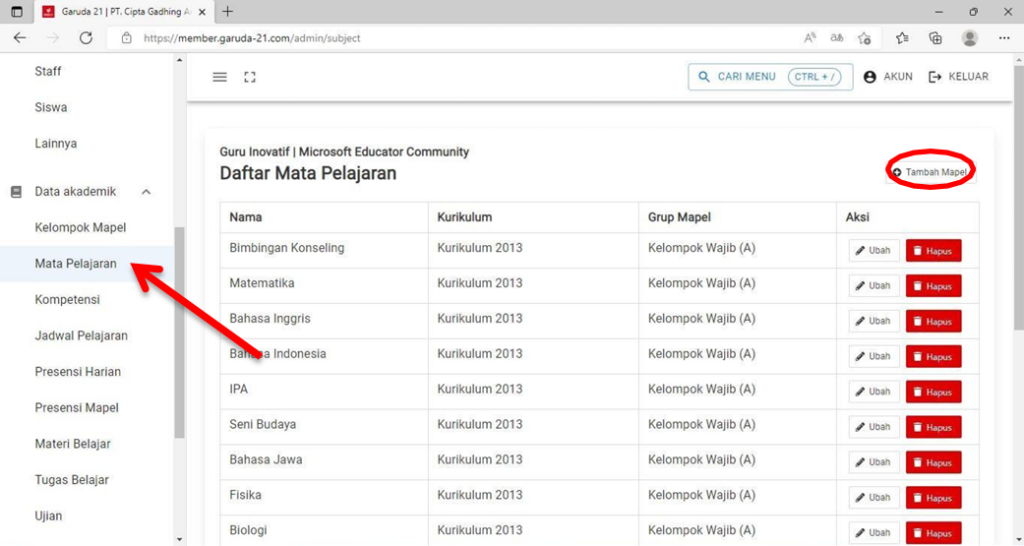This screenshot has height=546, width=1024.
Task: Click the KELUAR logout button
Action: click(959, 76)
